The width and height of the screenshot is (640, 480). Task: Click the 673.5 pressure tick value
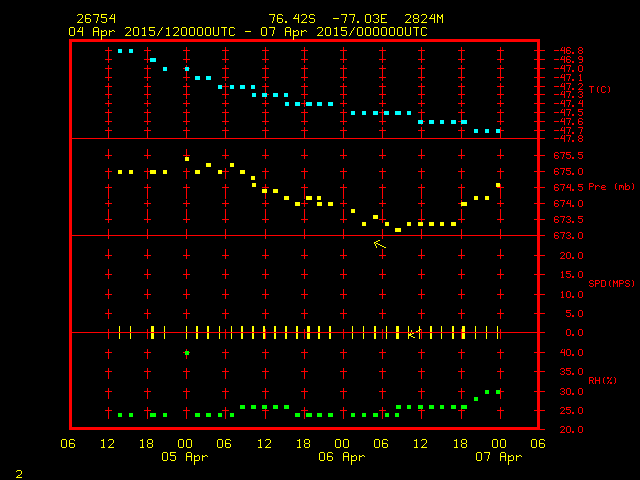tap(569, 220)
